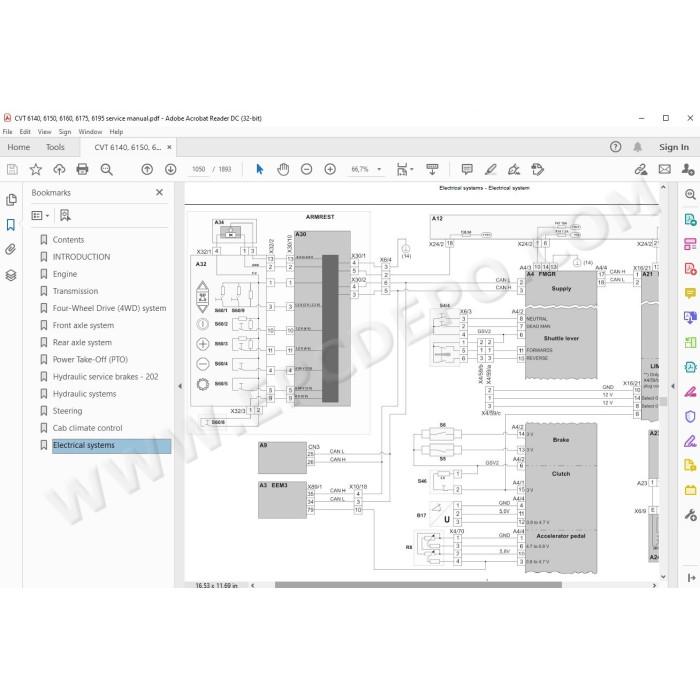
Task: Open the Sign menu
Action: click(x=65, y=132)
